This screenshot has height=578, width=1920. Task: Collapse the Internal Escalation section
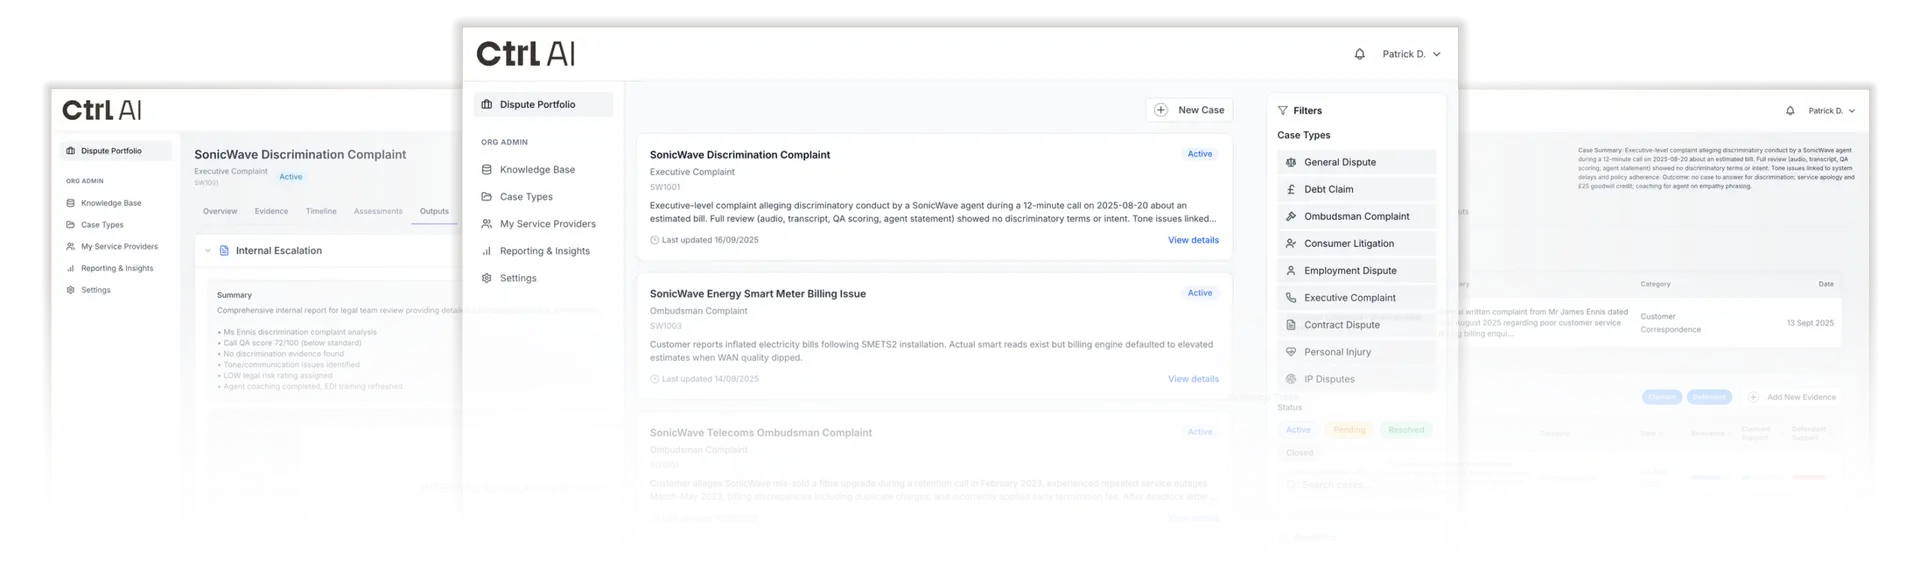208,251
